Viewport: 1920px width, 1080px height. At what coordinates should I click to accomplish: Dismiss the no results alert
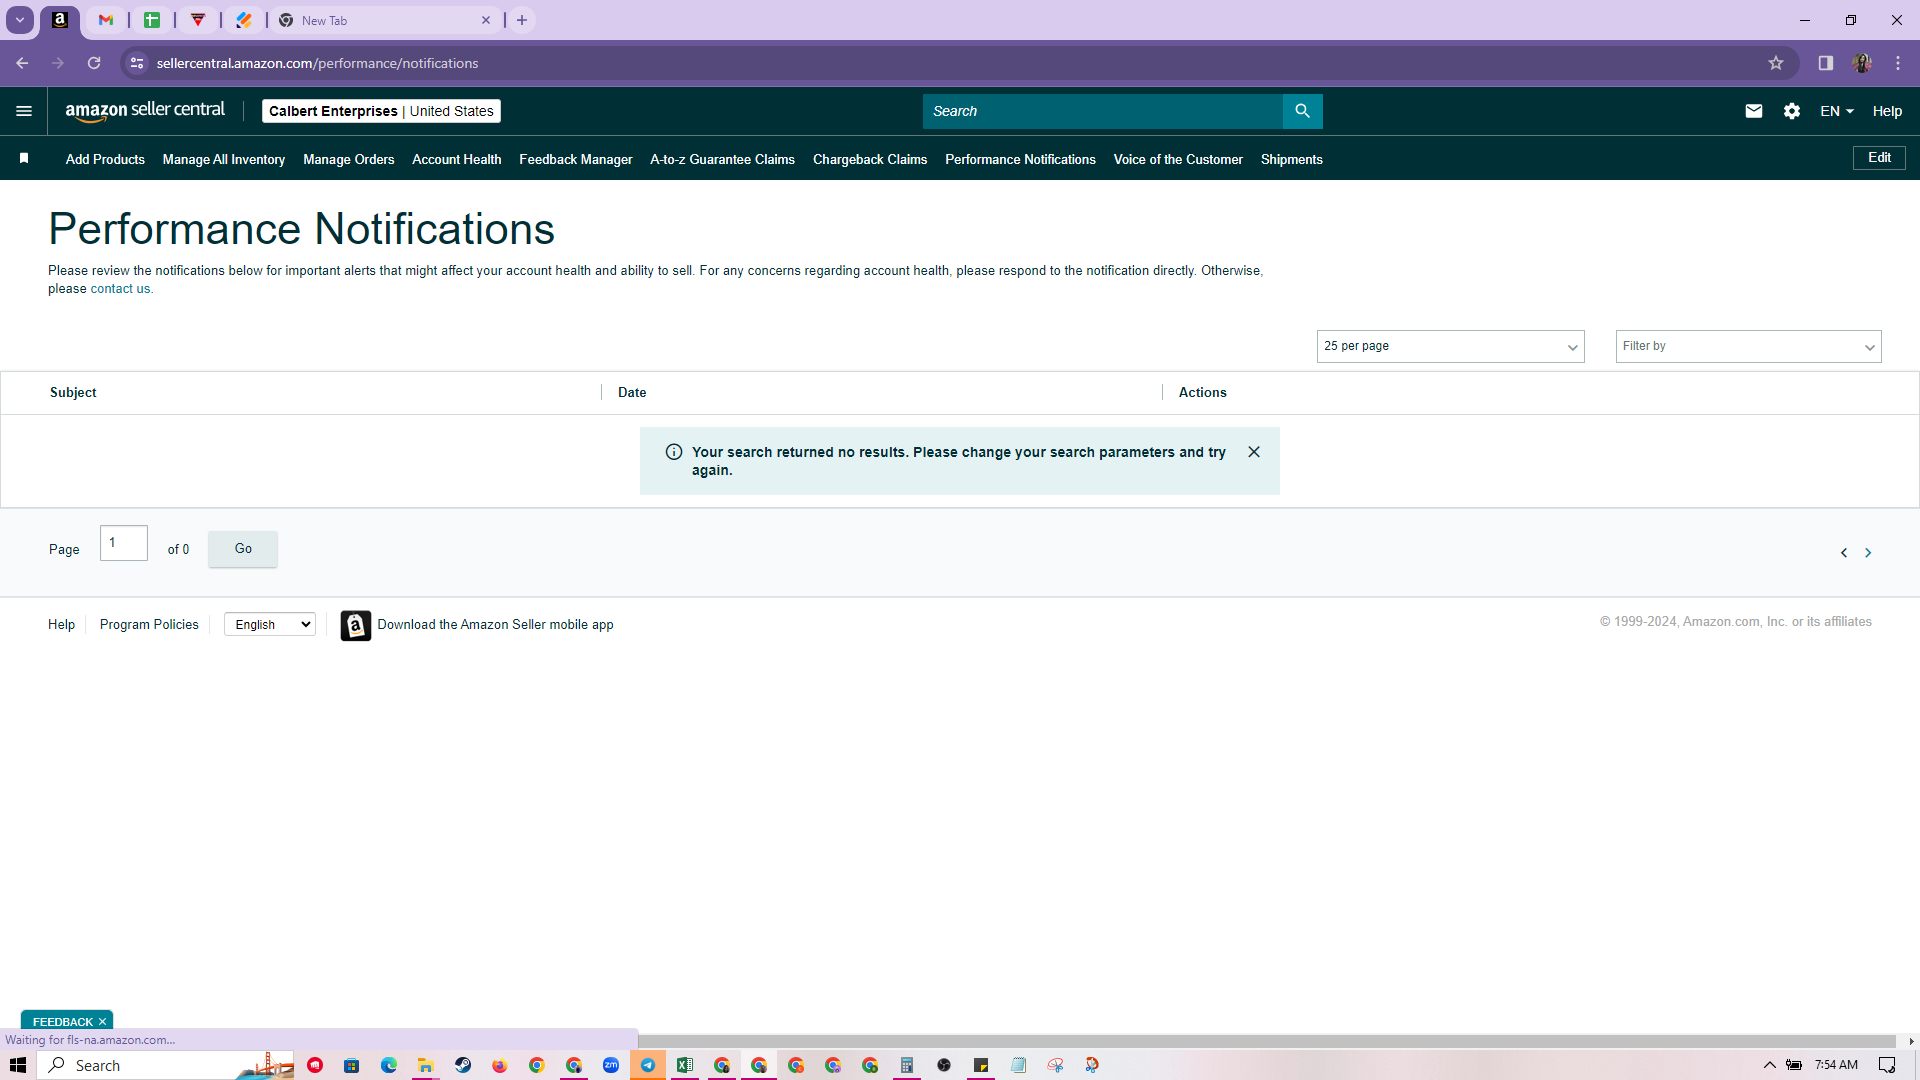1254,452
